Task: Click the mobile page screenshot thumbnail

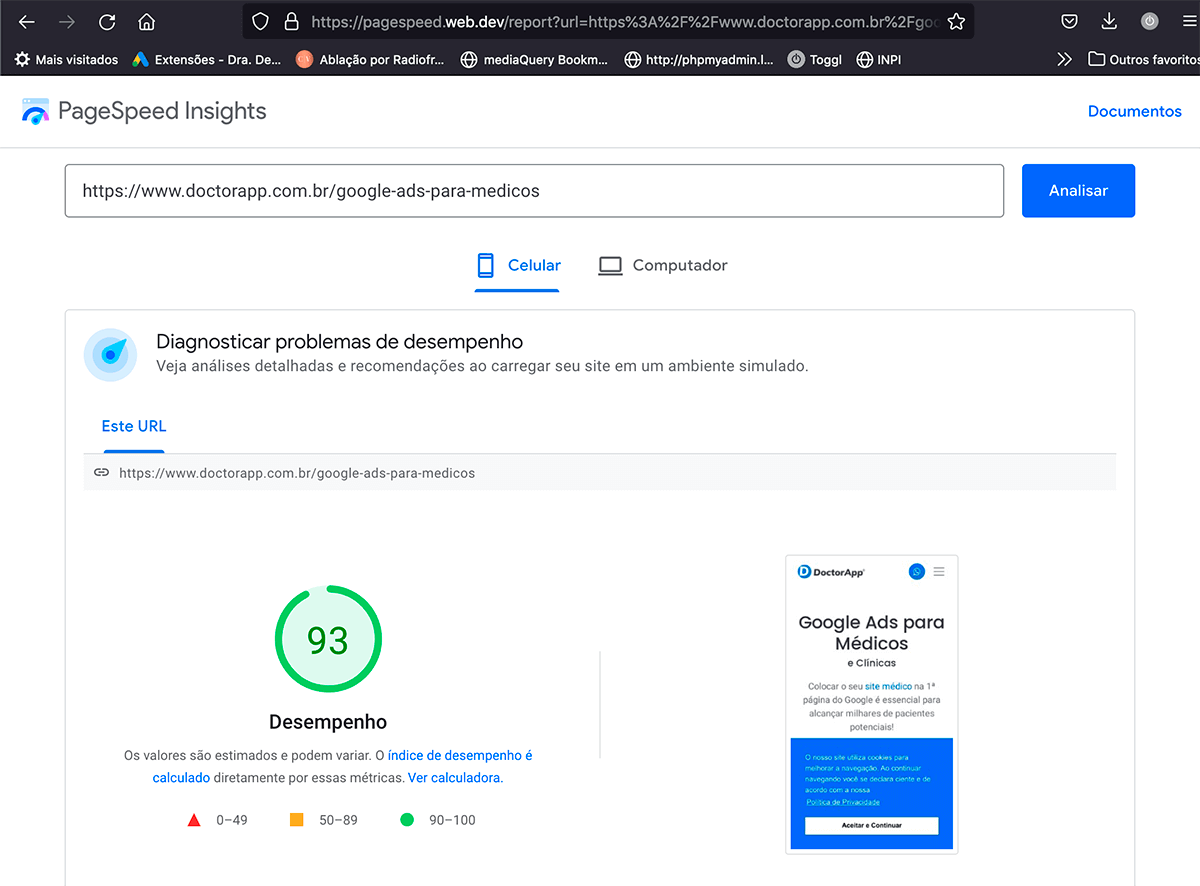Action: click(872, 704)
